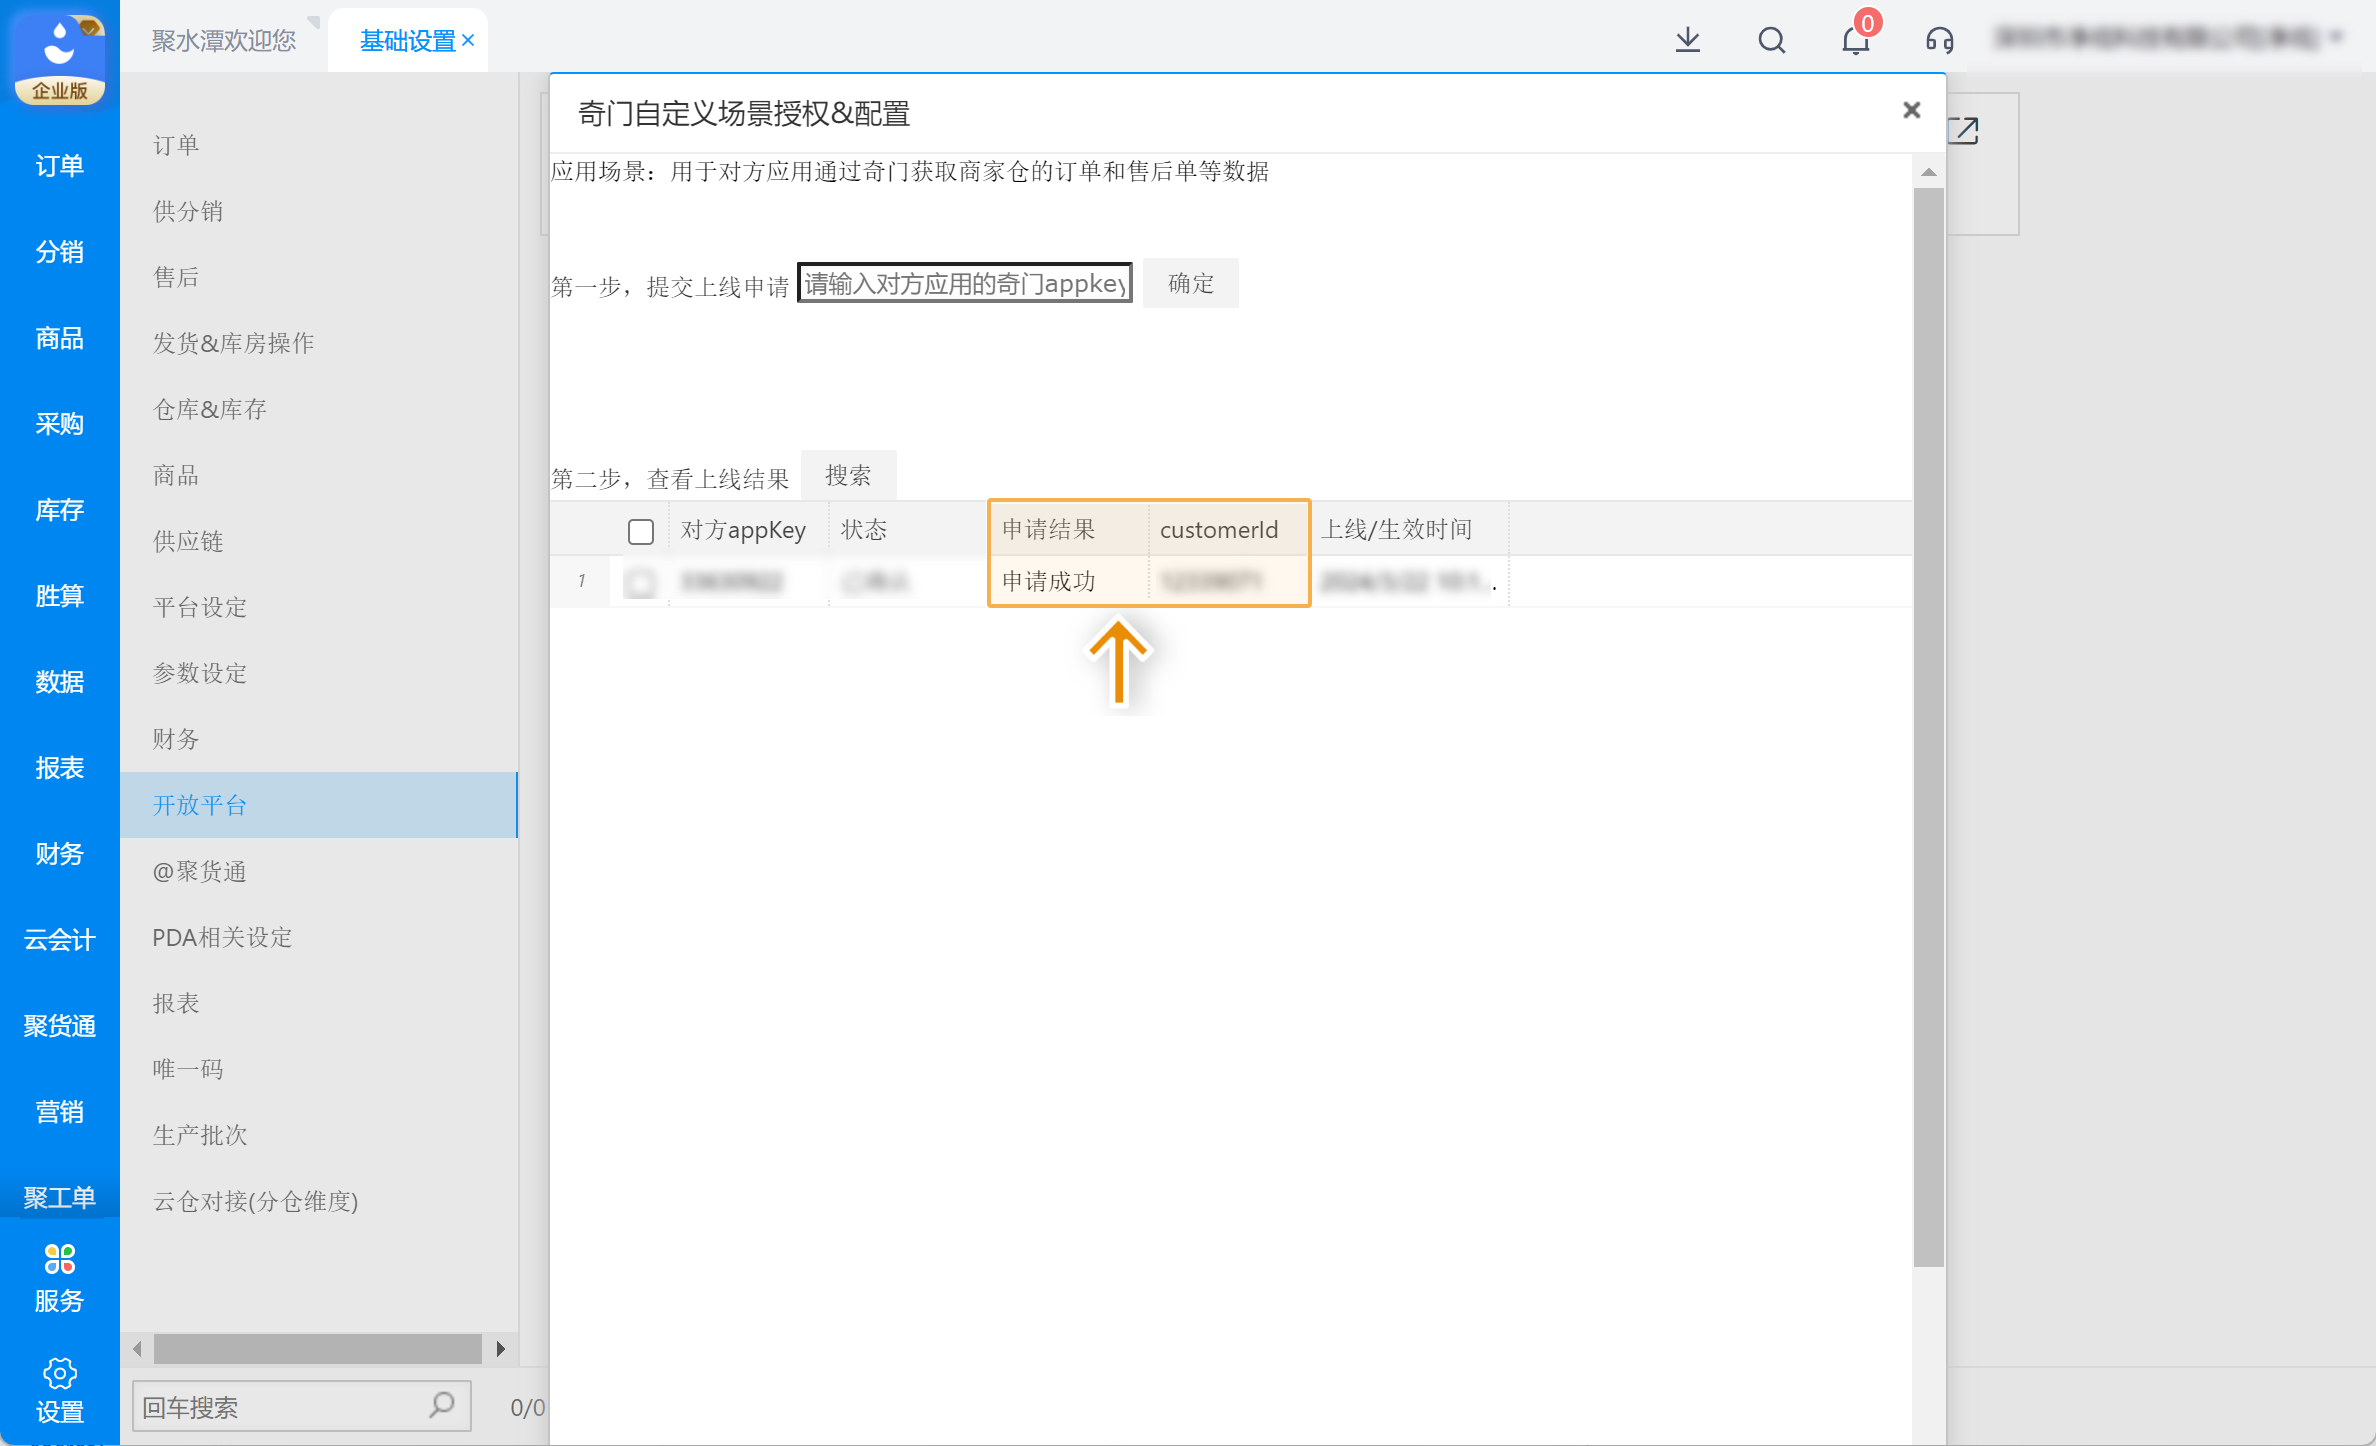Expand the account name dropdown arrow

click(2336, 38)
